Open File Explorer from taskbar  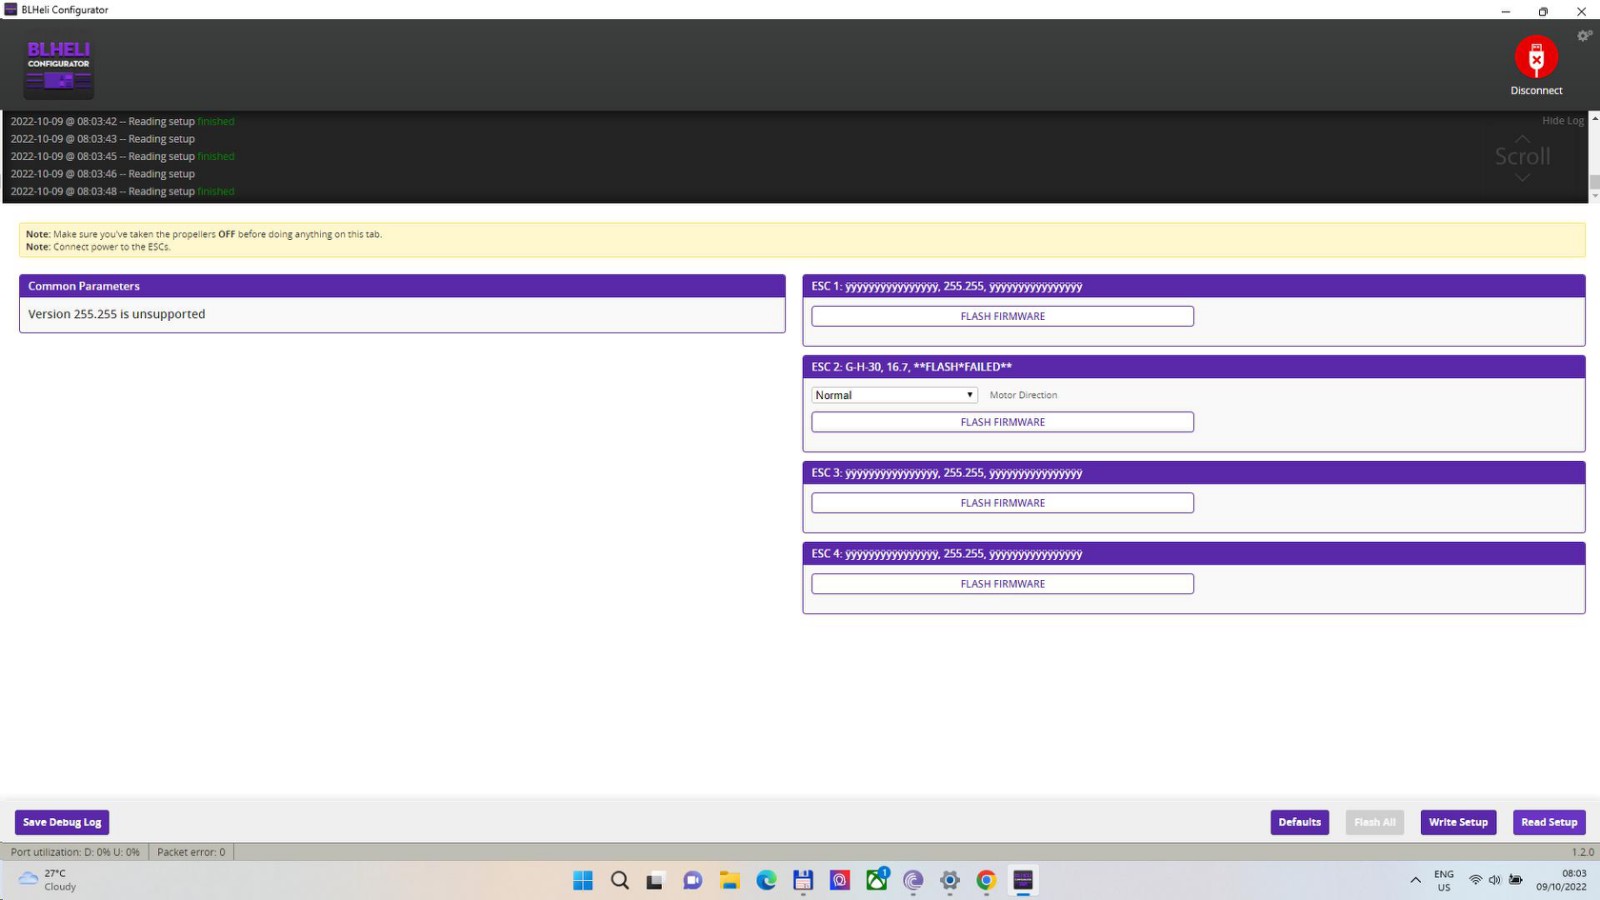[729, 880]
